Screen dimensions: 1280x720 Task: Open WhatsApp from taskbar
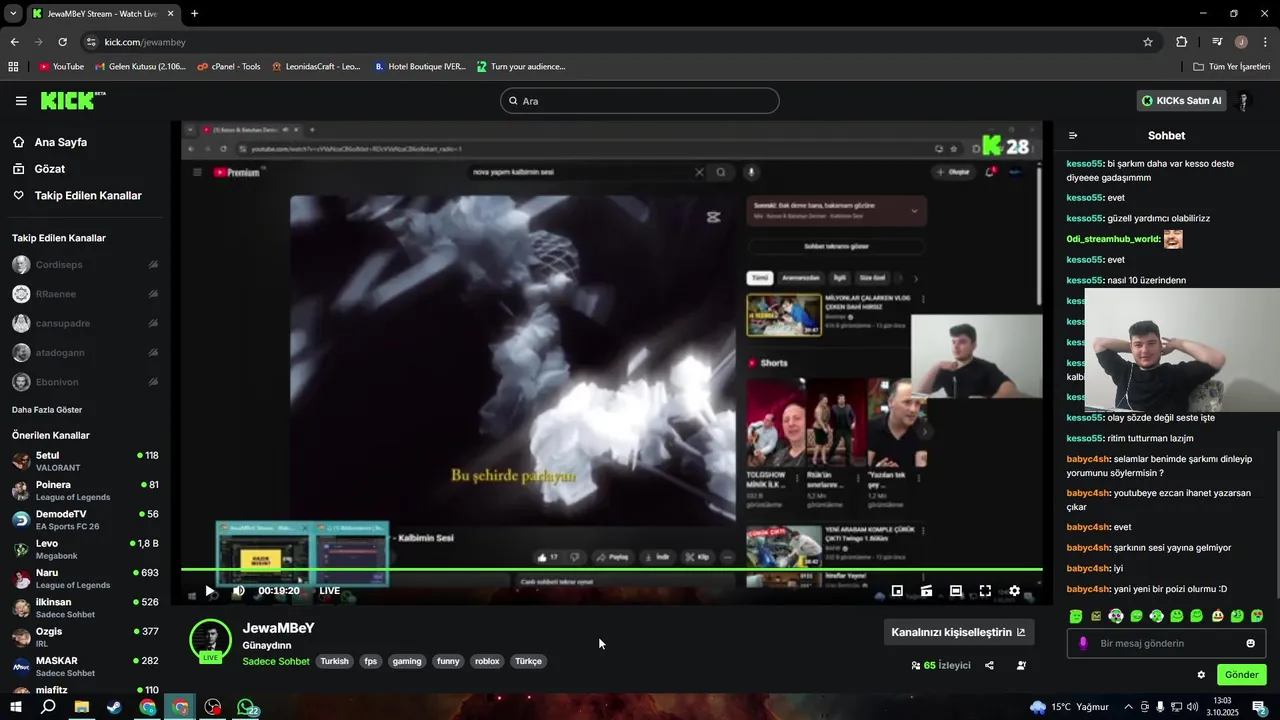pyautogui.click(x=246, y=707)
